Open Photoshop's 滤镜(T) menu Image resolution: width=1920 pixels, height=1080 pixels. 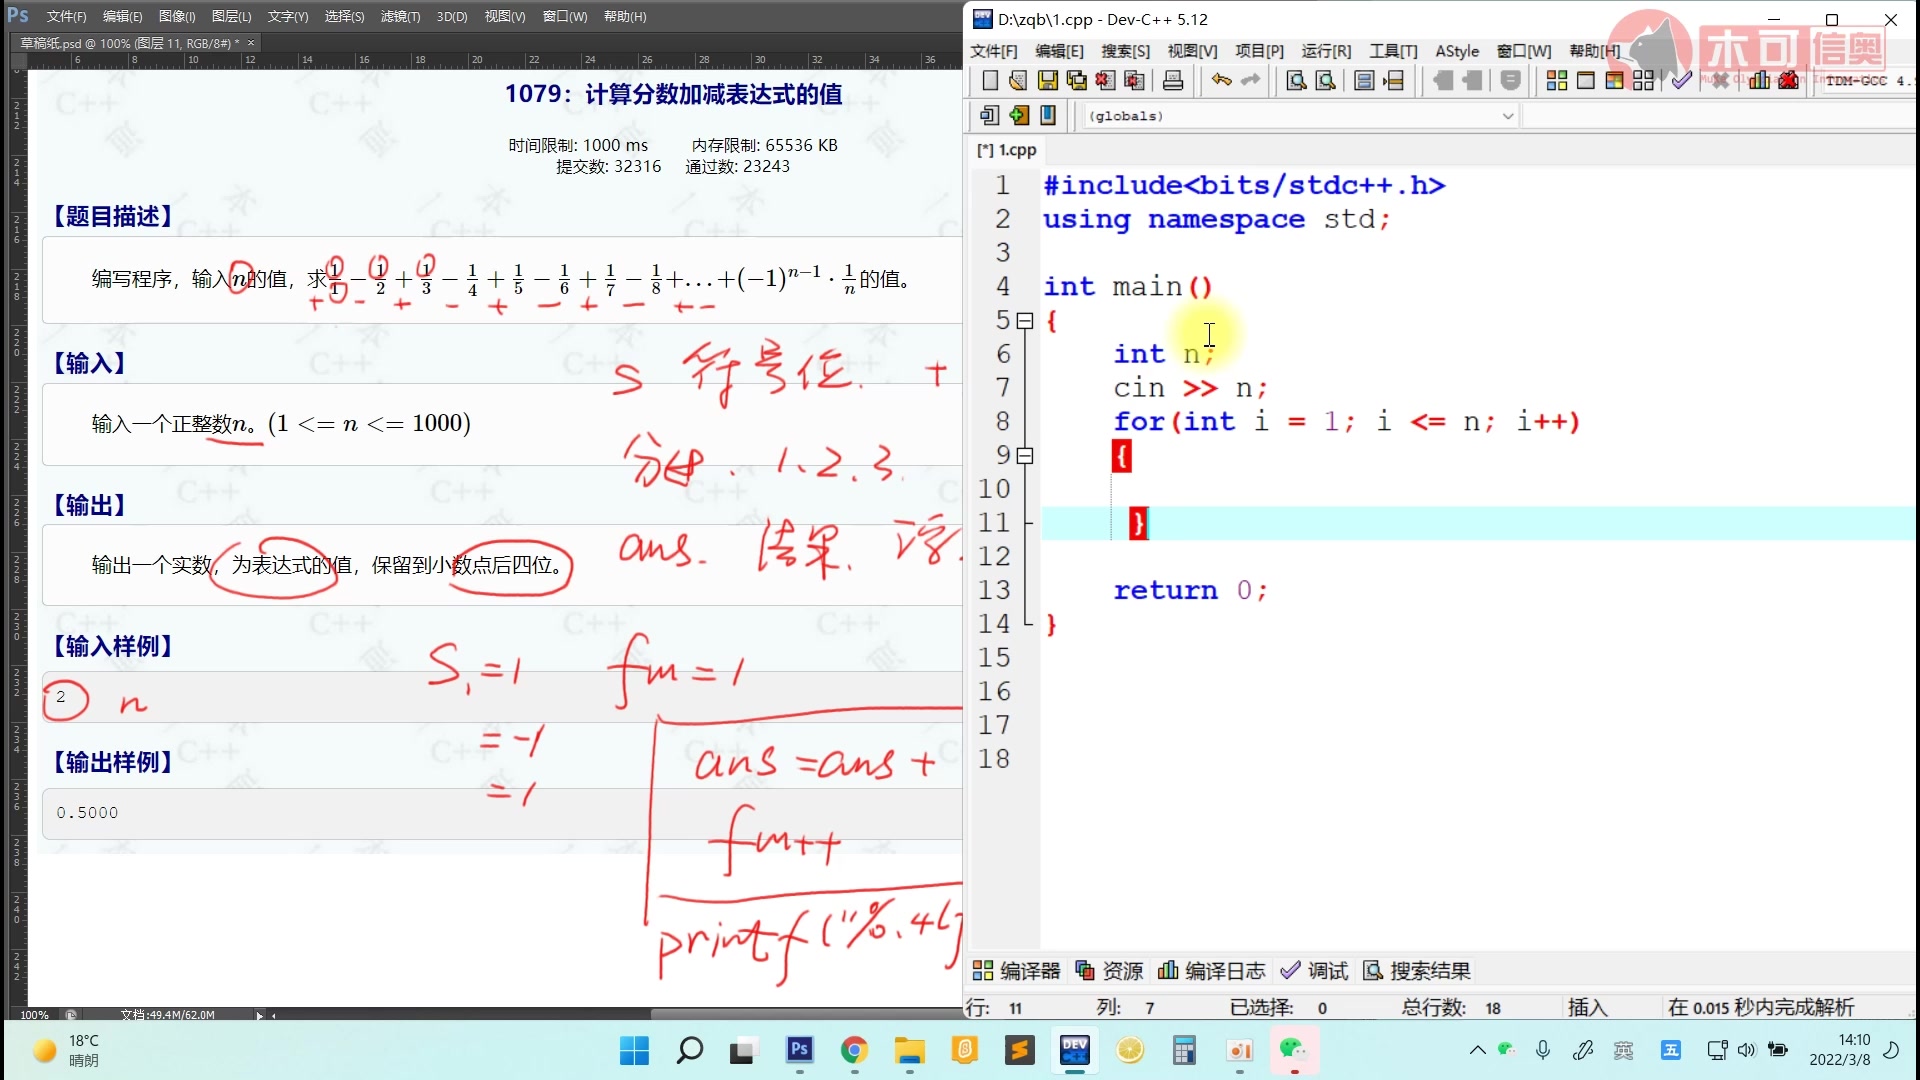pos(400,16)
